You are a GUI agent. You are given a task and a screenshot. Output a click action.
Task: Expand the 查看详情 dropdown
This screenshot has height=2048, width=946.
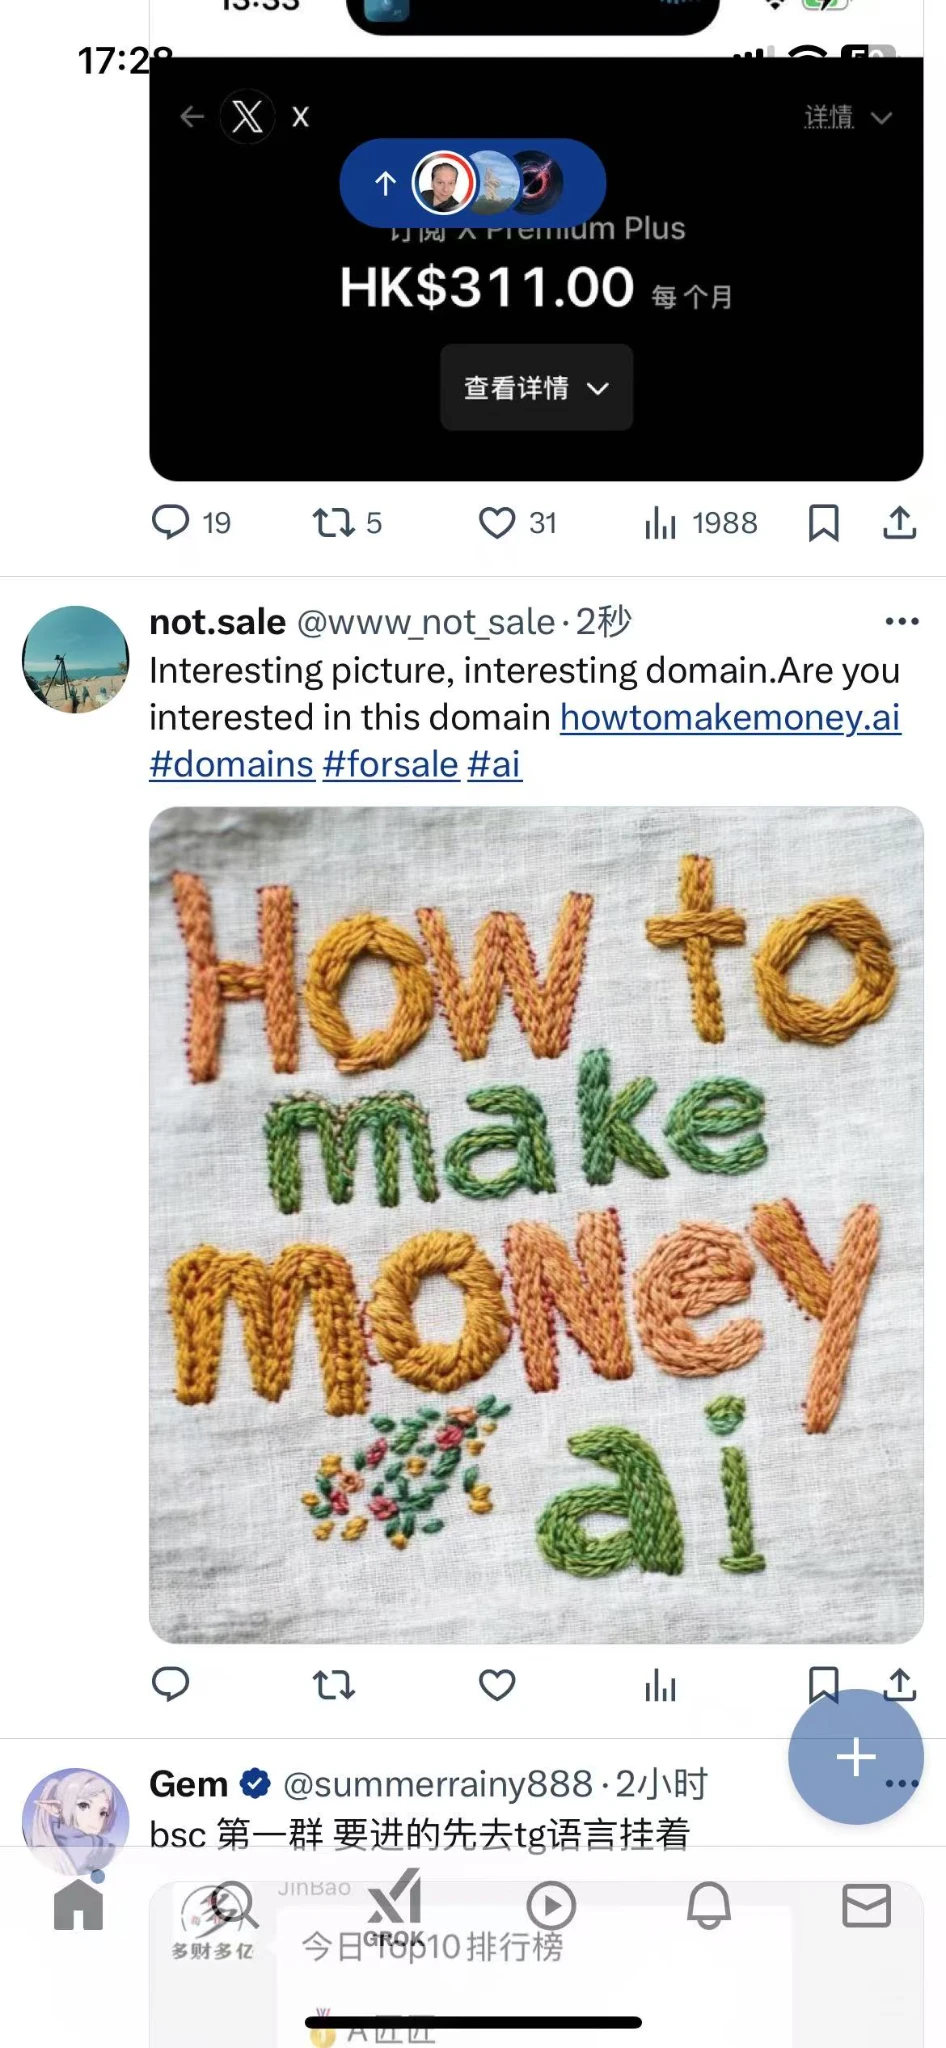pyautogui.click(x=536, y=388)
